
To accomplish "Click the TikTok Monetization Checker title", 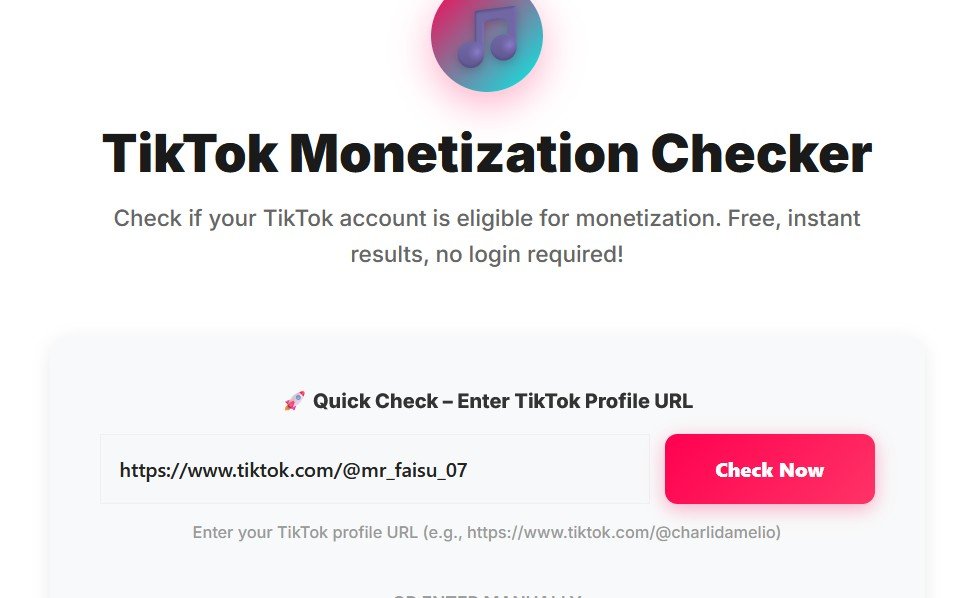I will pos(487,152).
